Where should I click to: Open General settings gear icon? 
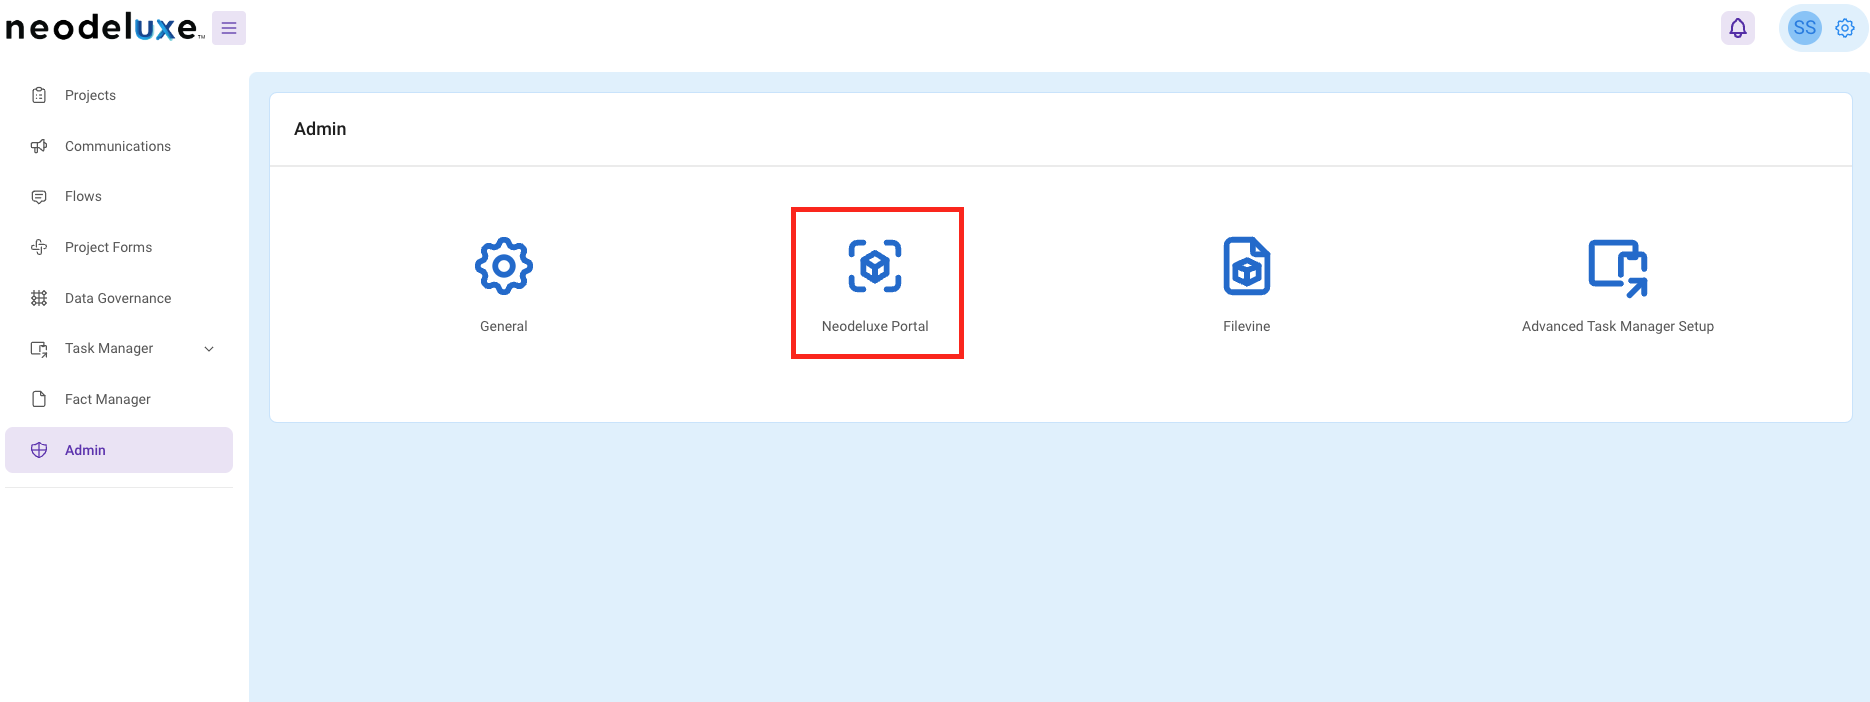pyautogui.click(x=504, y=266)
